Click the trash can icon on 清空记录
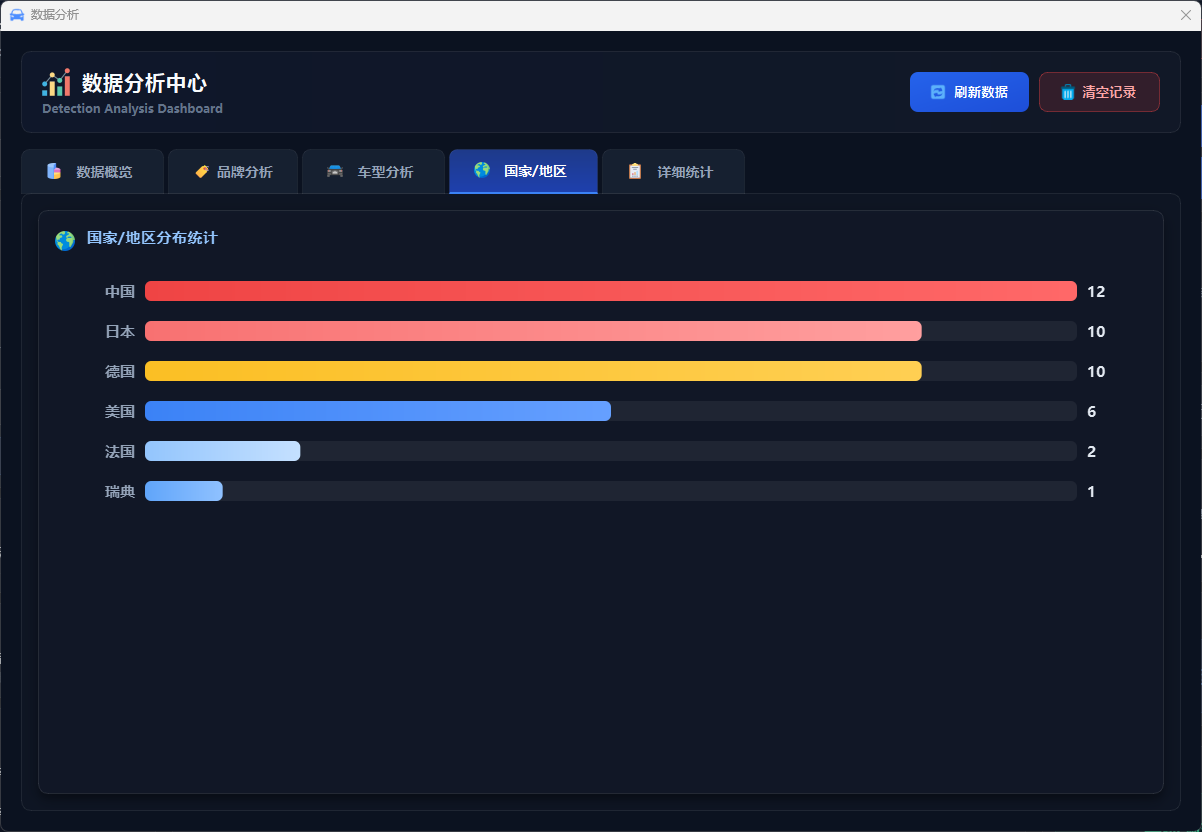This screenshot has width=1202, height=832. (1068, 92)
